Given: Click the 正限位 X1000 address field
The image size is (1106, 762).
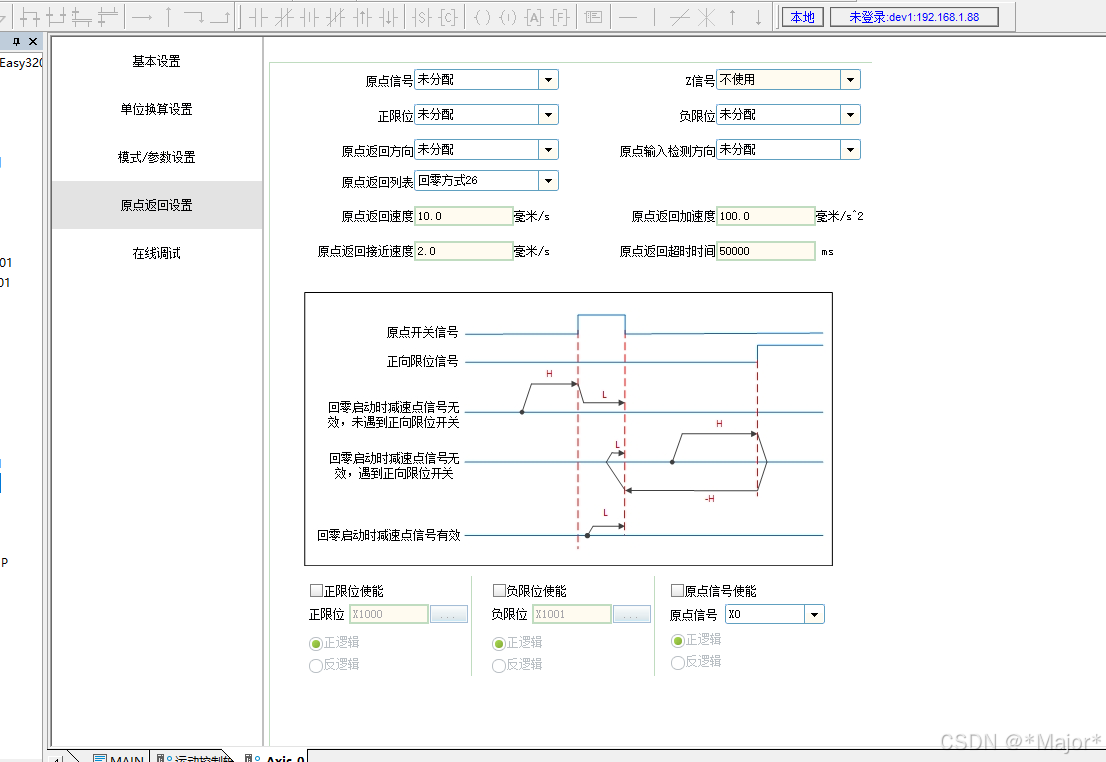Looking at the screenshot, I should 389,615.
